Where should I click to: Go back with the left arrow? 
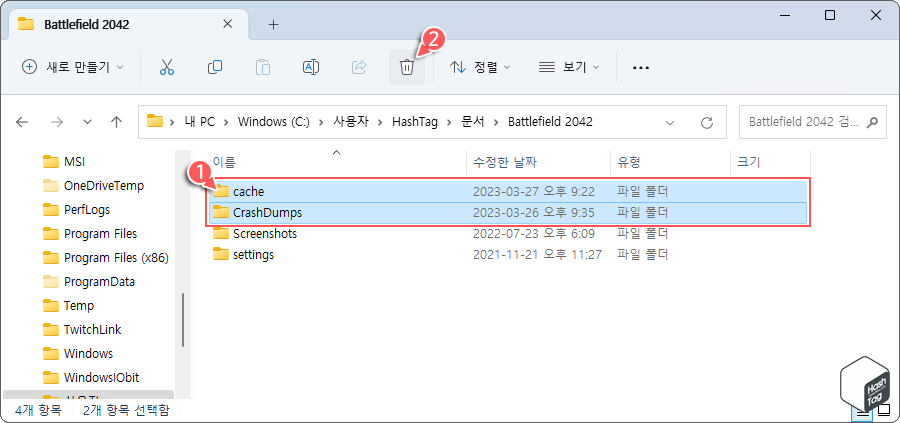point(22,122)
